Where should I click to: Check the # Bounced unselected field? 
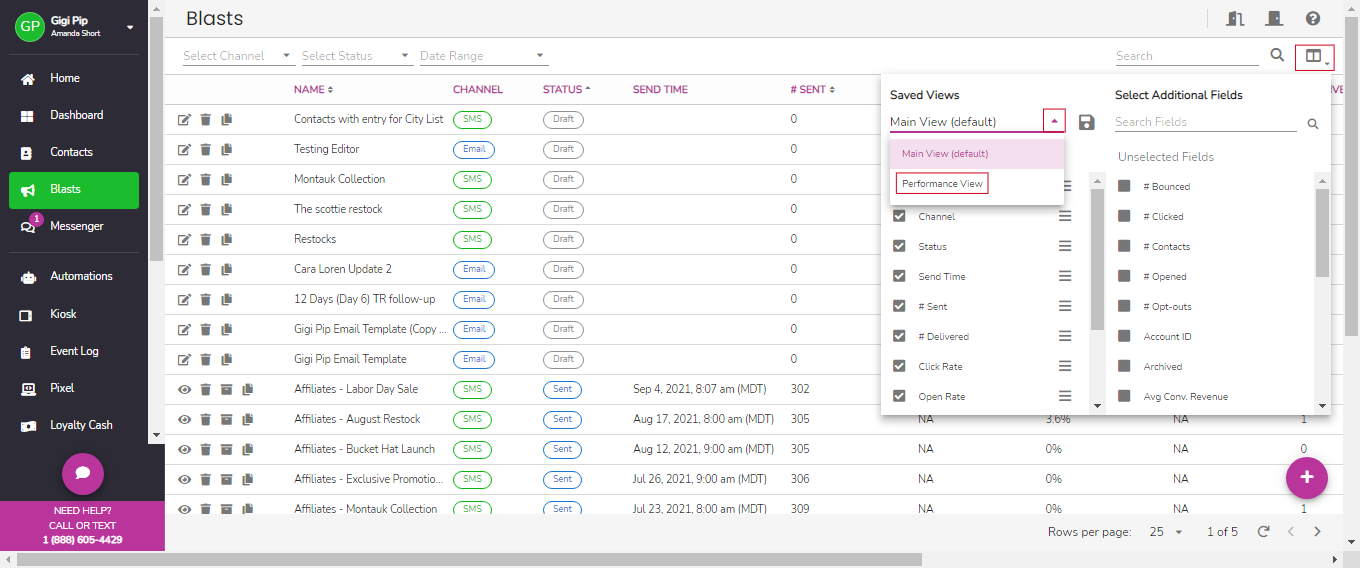point(1124,186)
